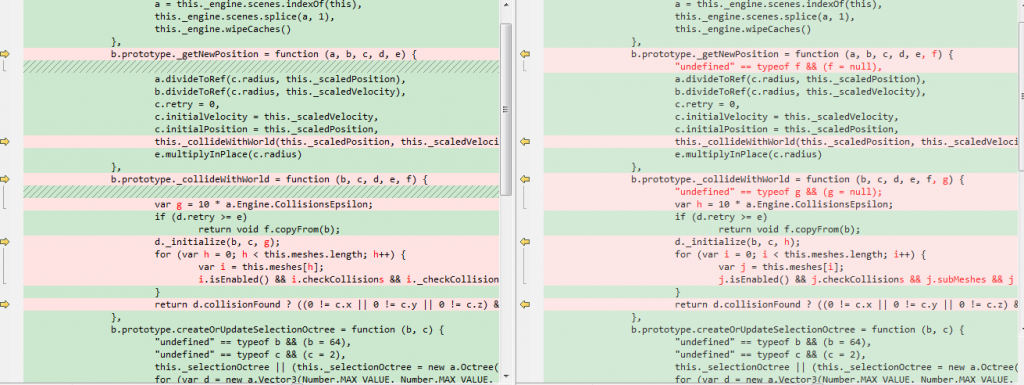Click right arrow beside _collideWithWorld function definition

[524, 179]
